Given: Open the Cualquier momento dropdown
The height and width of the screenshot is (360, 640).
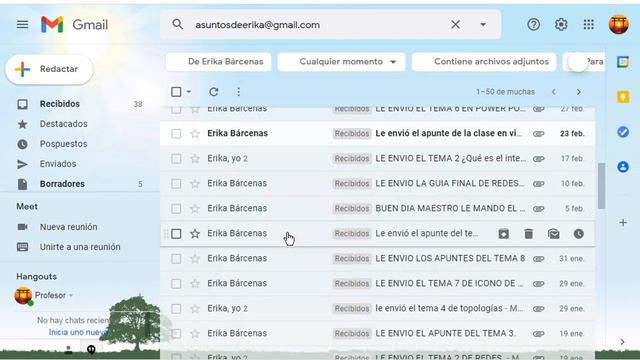Looking at the screenshot, I should pos(341,62).
